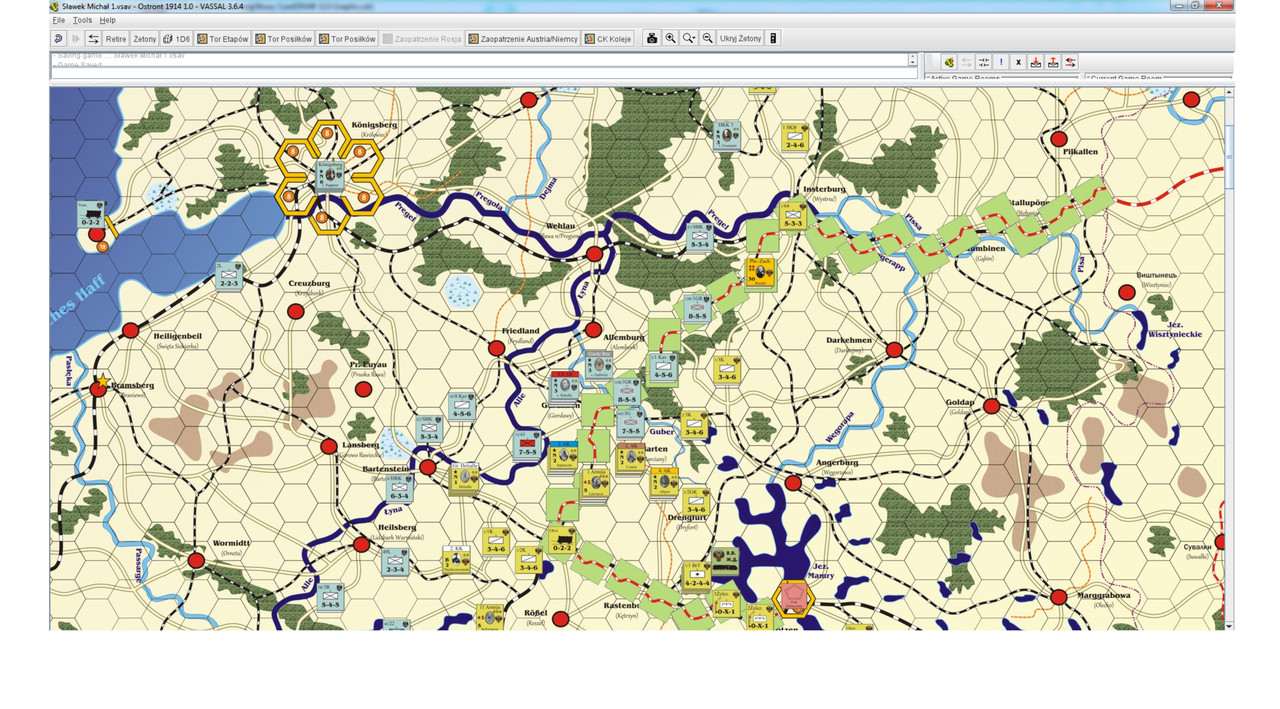This screenshot has width=1280, height=709.
Task: Open the CK Koleje chart
Action: click(609, 39)
